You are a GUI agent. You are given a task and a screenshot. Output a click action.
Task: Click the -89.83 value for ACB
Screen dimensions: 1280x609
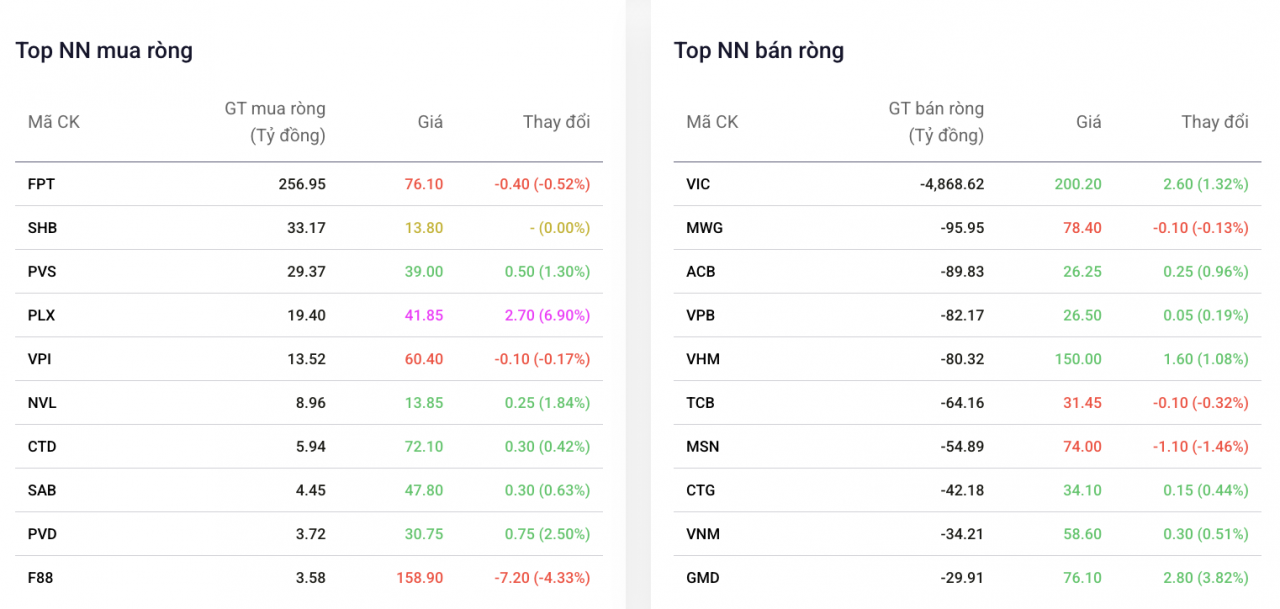click(x=962, y=272)
